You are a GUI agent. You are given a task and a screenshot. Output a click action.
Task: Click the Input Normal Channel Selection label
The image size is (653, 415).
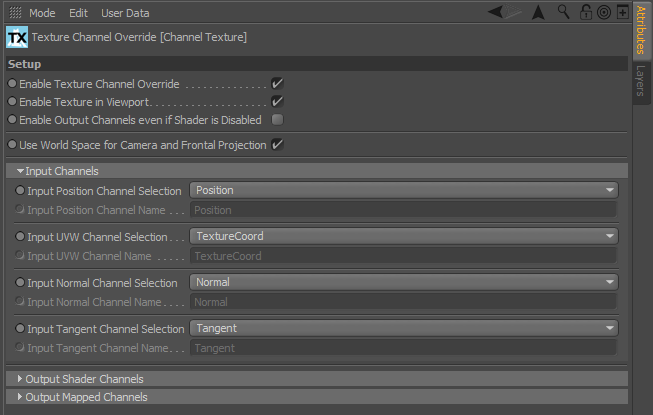click(x=102, y=283)
